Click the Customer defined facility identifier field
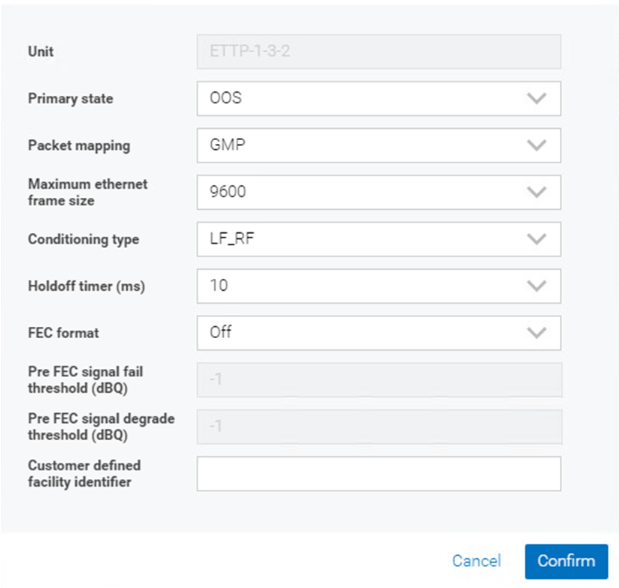 pyautogui.click(x=378, y=474)
